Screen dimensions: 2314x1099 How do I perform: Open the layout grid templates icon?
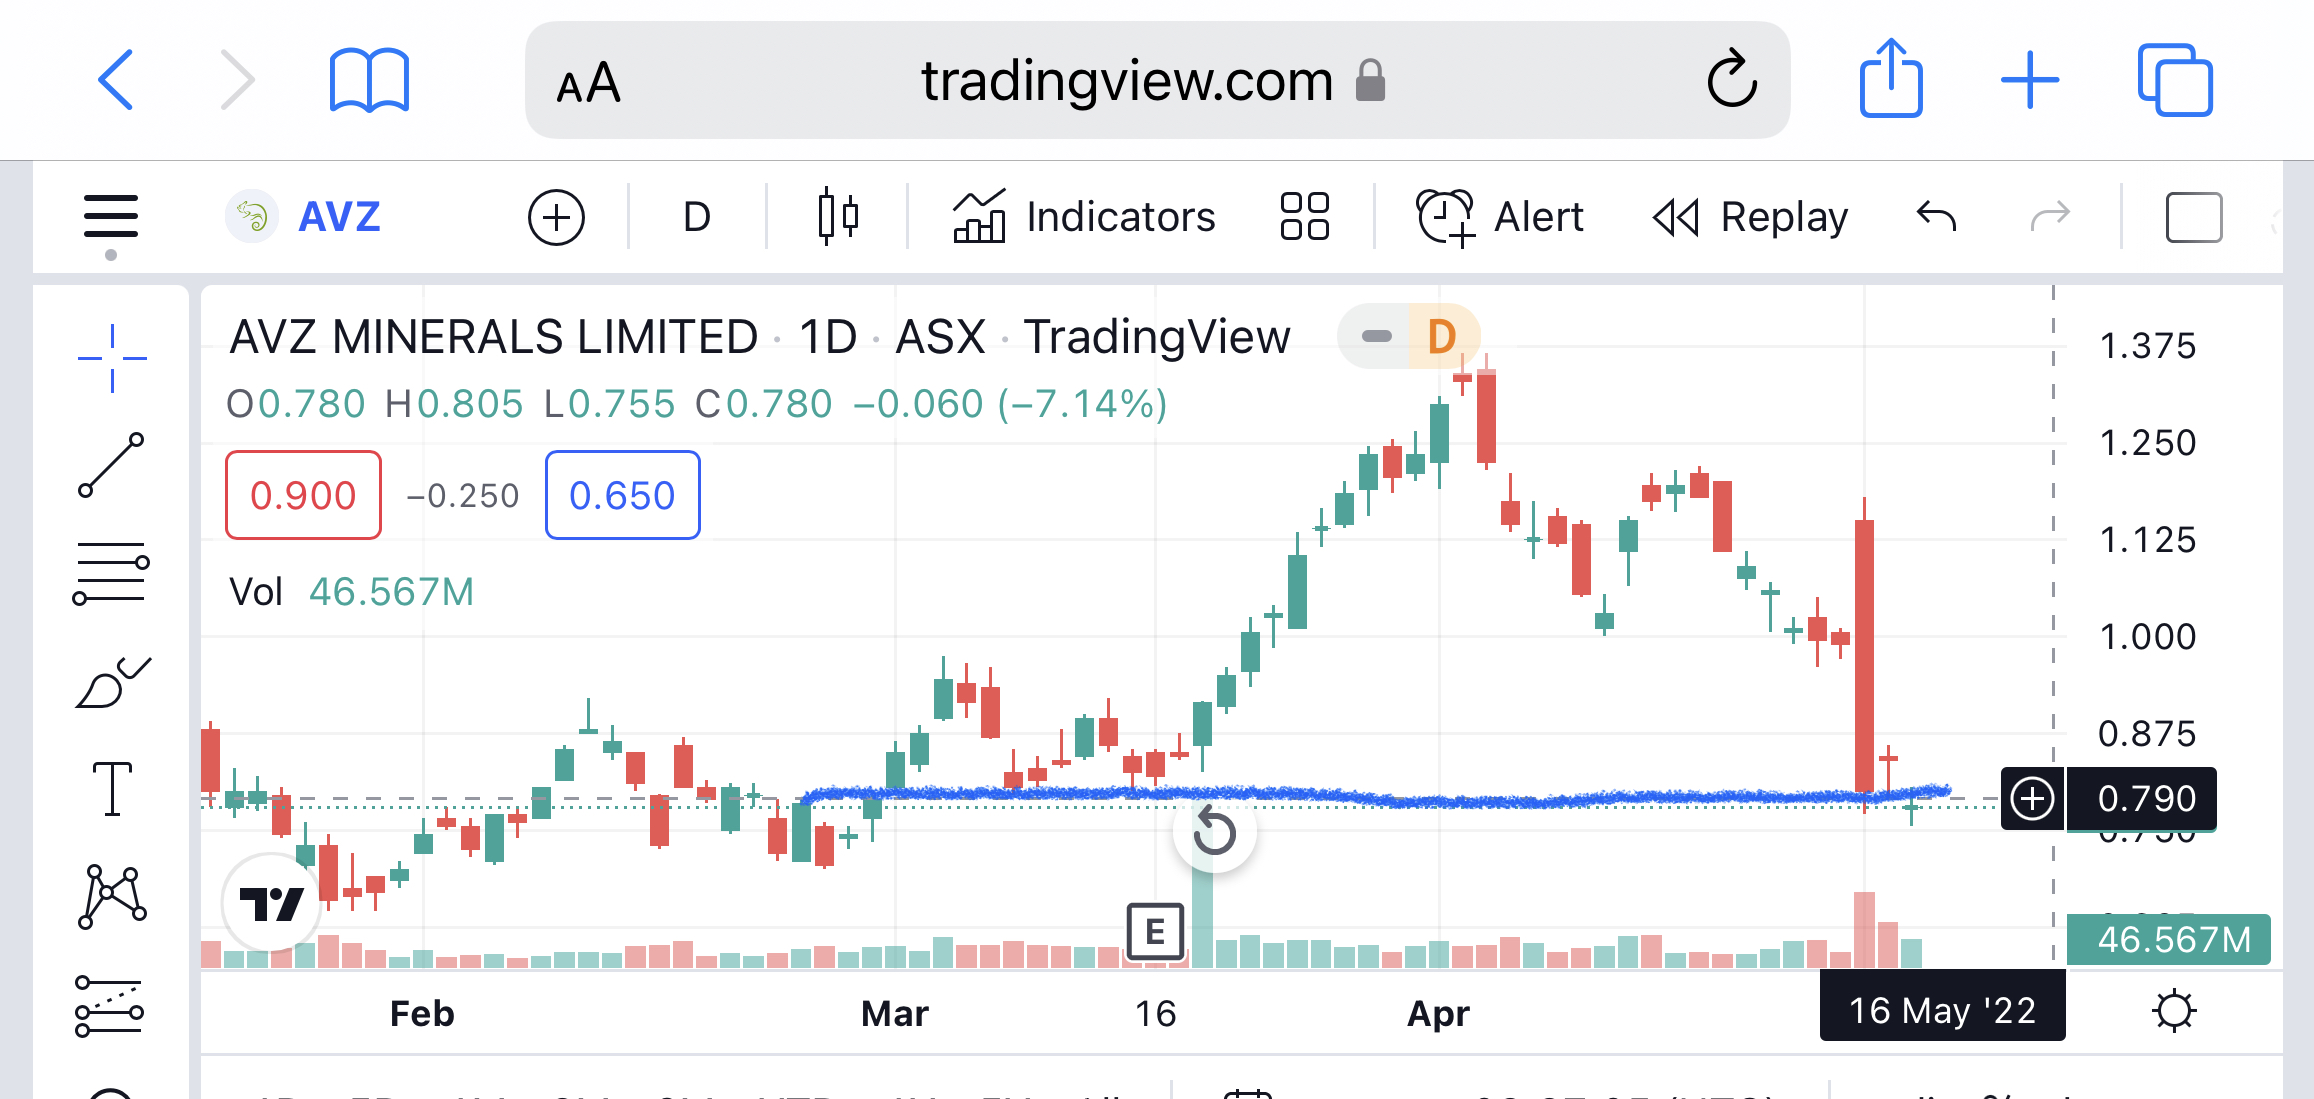coord(1304,217)
